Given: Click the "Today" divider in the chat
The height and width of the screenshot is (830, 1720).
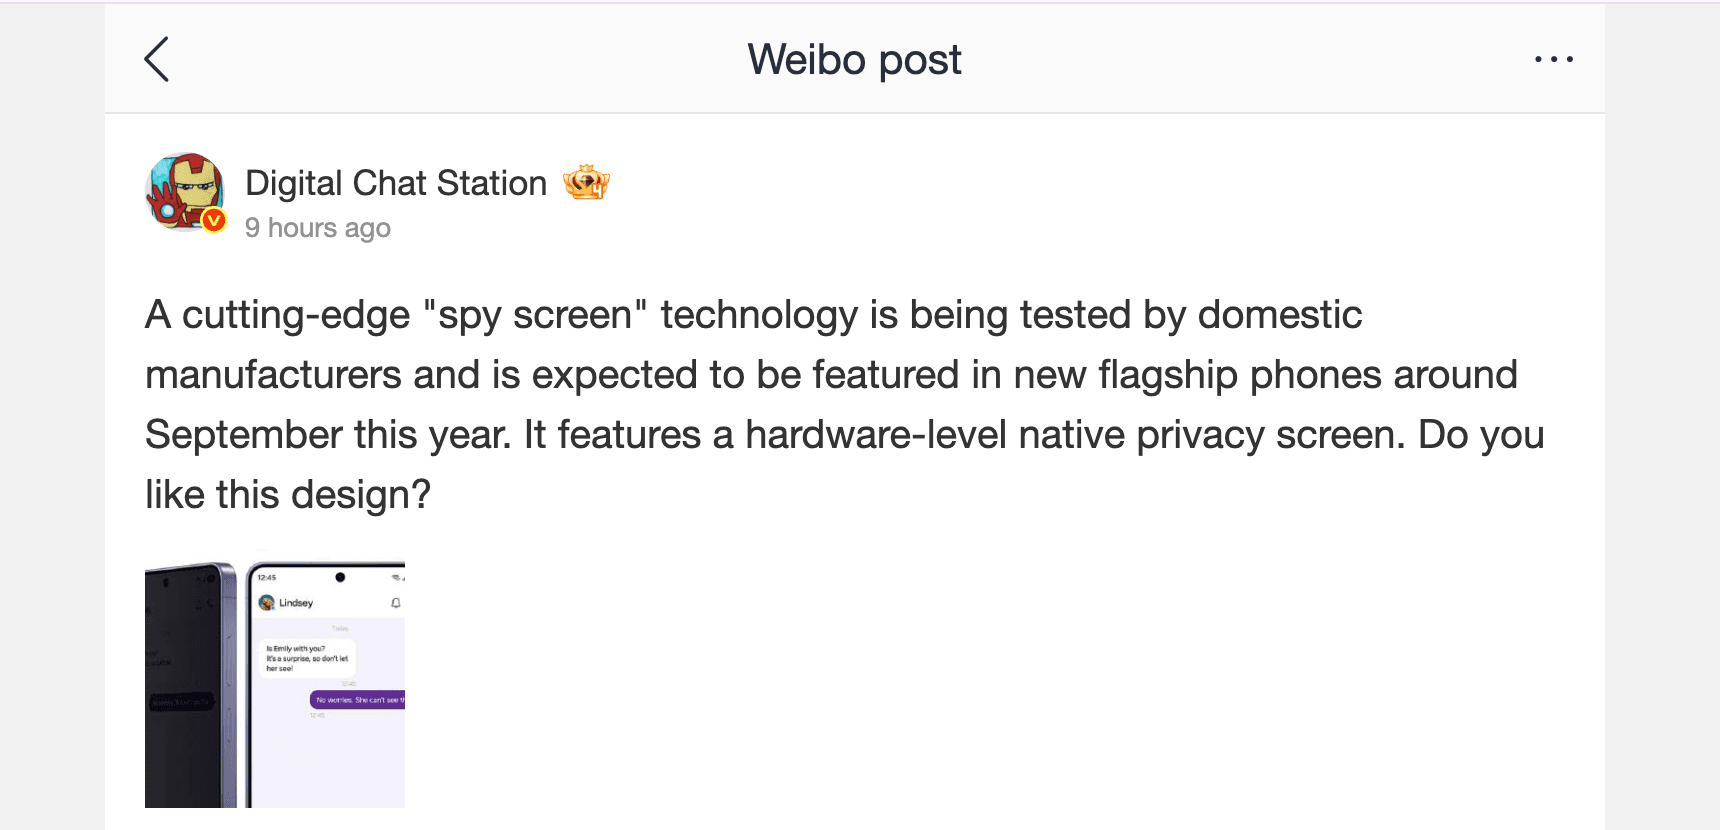Looking at the screenshot, I should point(341,629).
